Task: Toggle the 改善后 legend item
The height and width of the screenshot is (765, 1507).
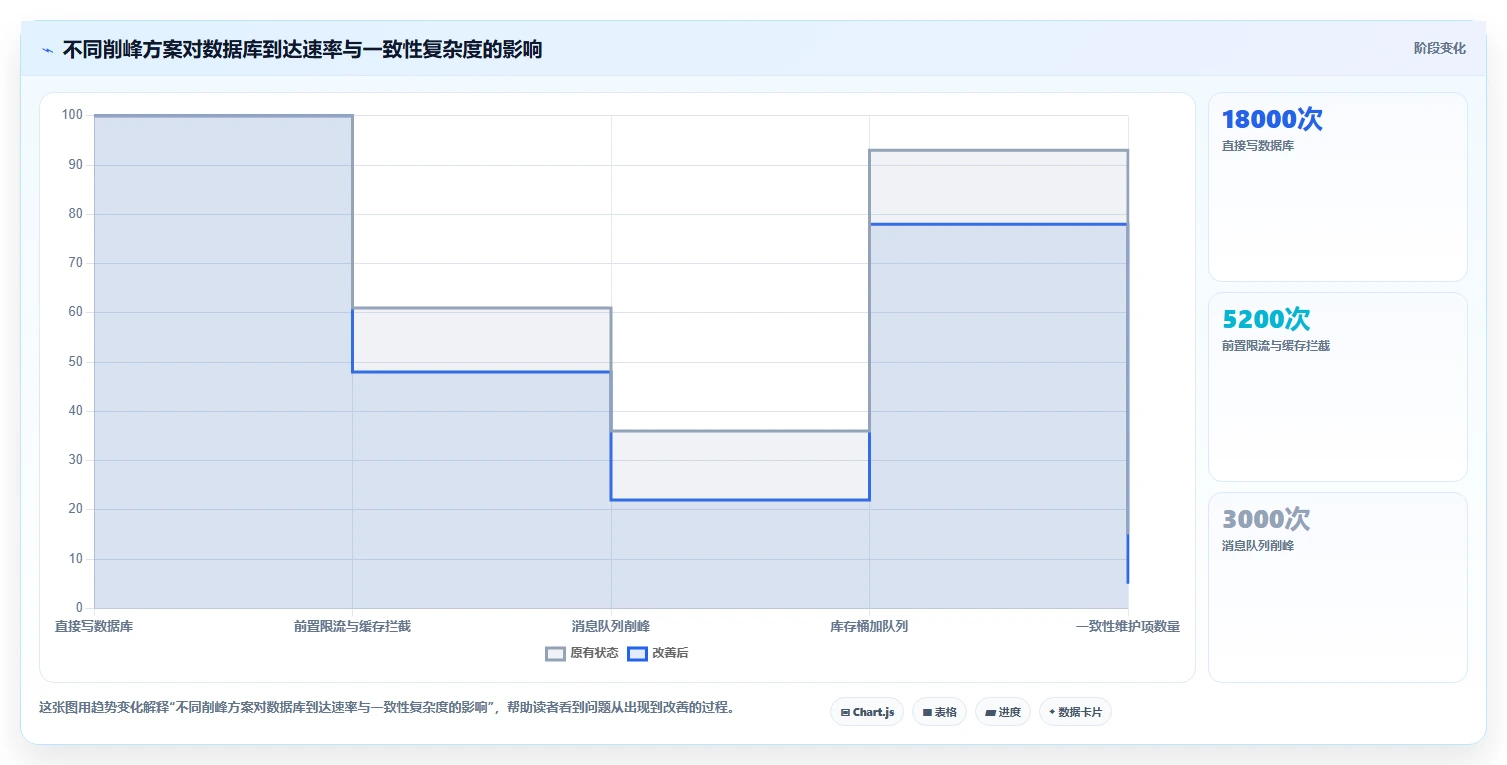Action: [658, 654]
